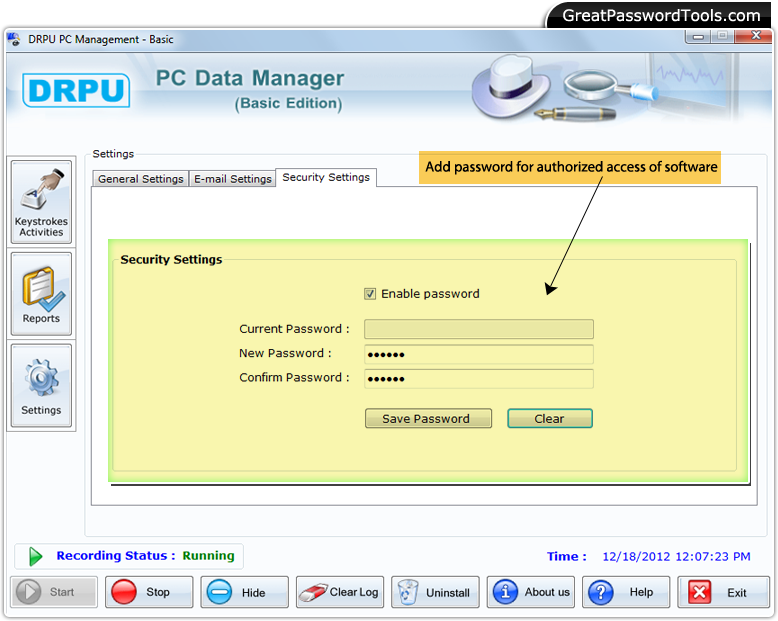Clear the log with Clear Log

tap(340, 592)
